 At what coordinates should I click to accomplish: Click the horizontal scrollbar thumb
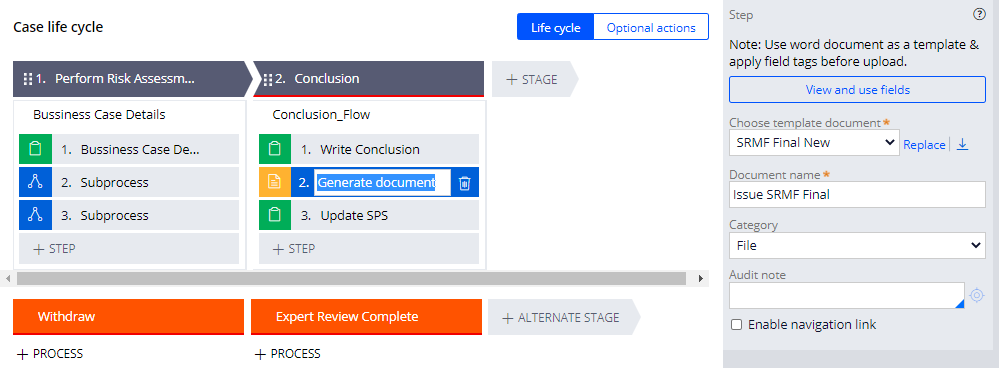(x=351, y=278)
